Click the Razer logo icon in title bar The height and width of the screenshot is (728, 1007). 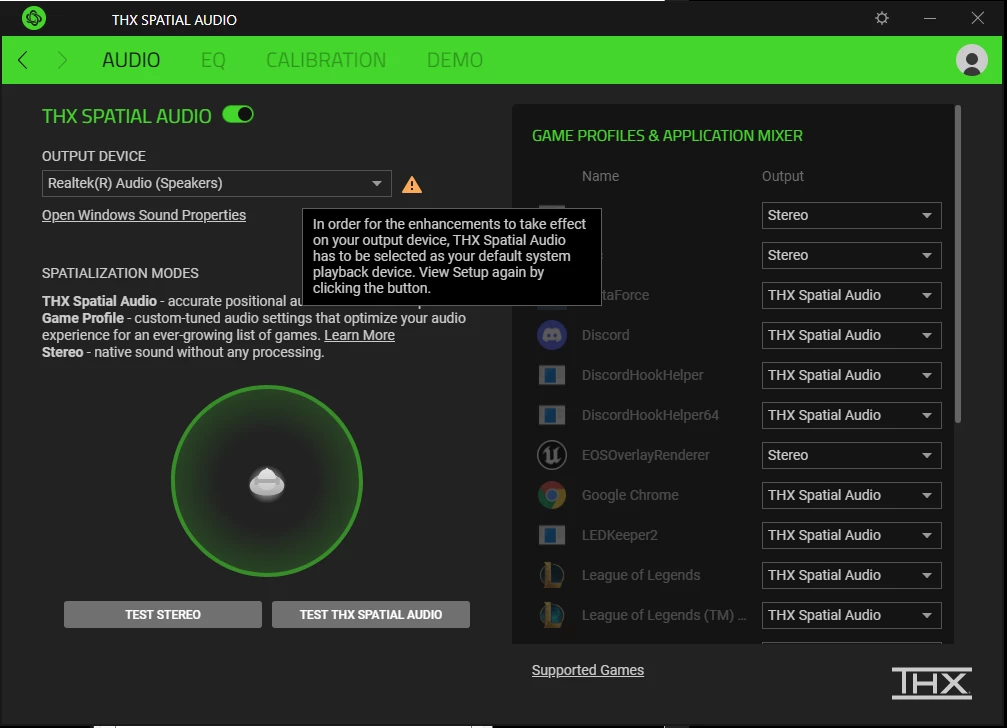click(33, 18)
